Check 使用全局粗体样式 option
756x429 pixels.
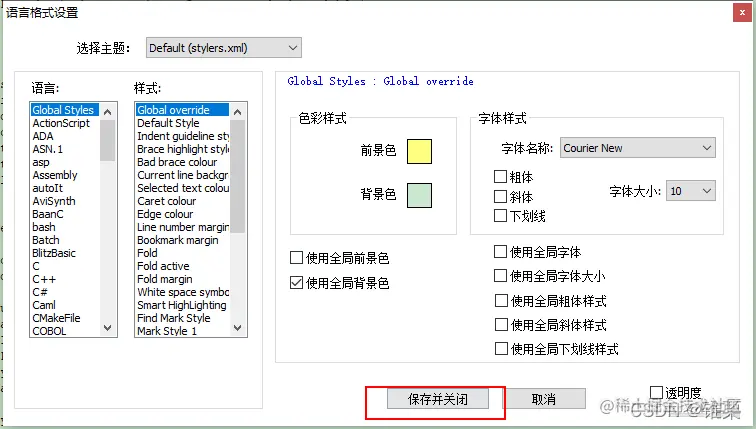pyautogui.click(x=501, y=301)
